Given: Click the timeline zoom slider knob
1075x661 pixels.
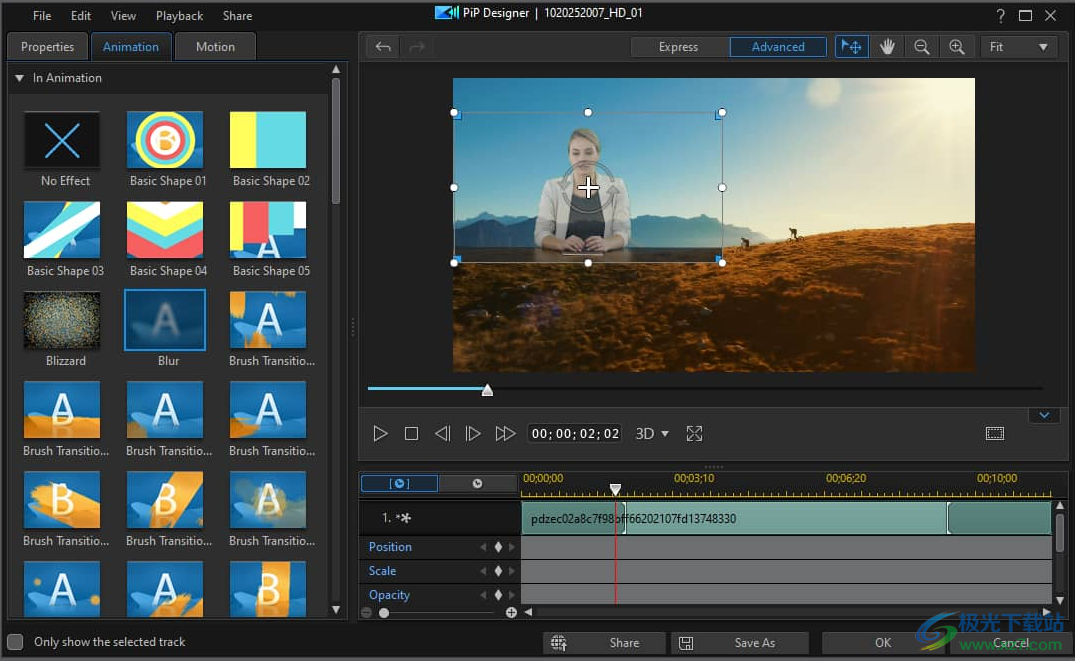Looking at the screenshot, I should click(384, 612).
